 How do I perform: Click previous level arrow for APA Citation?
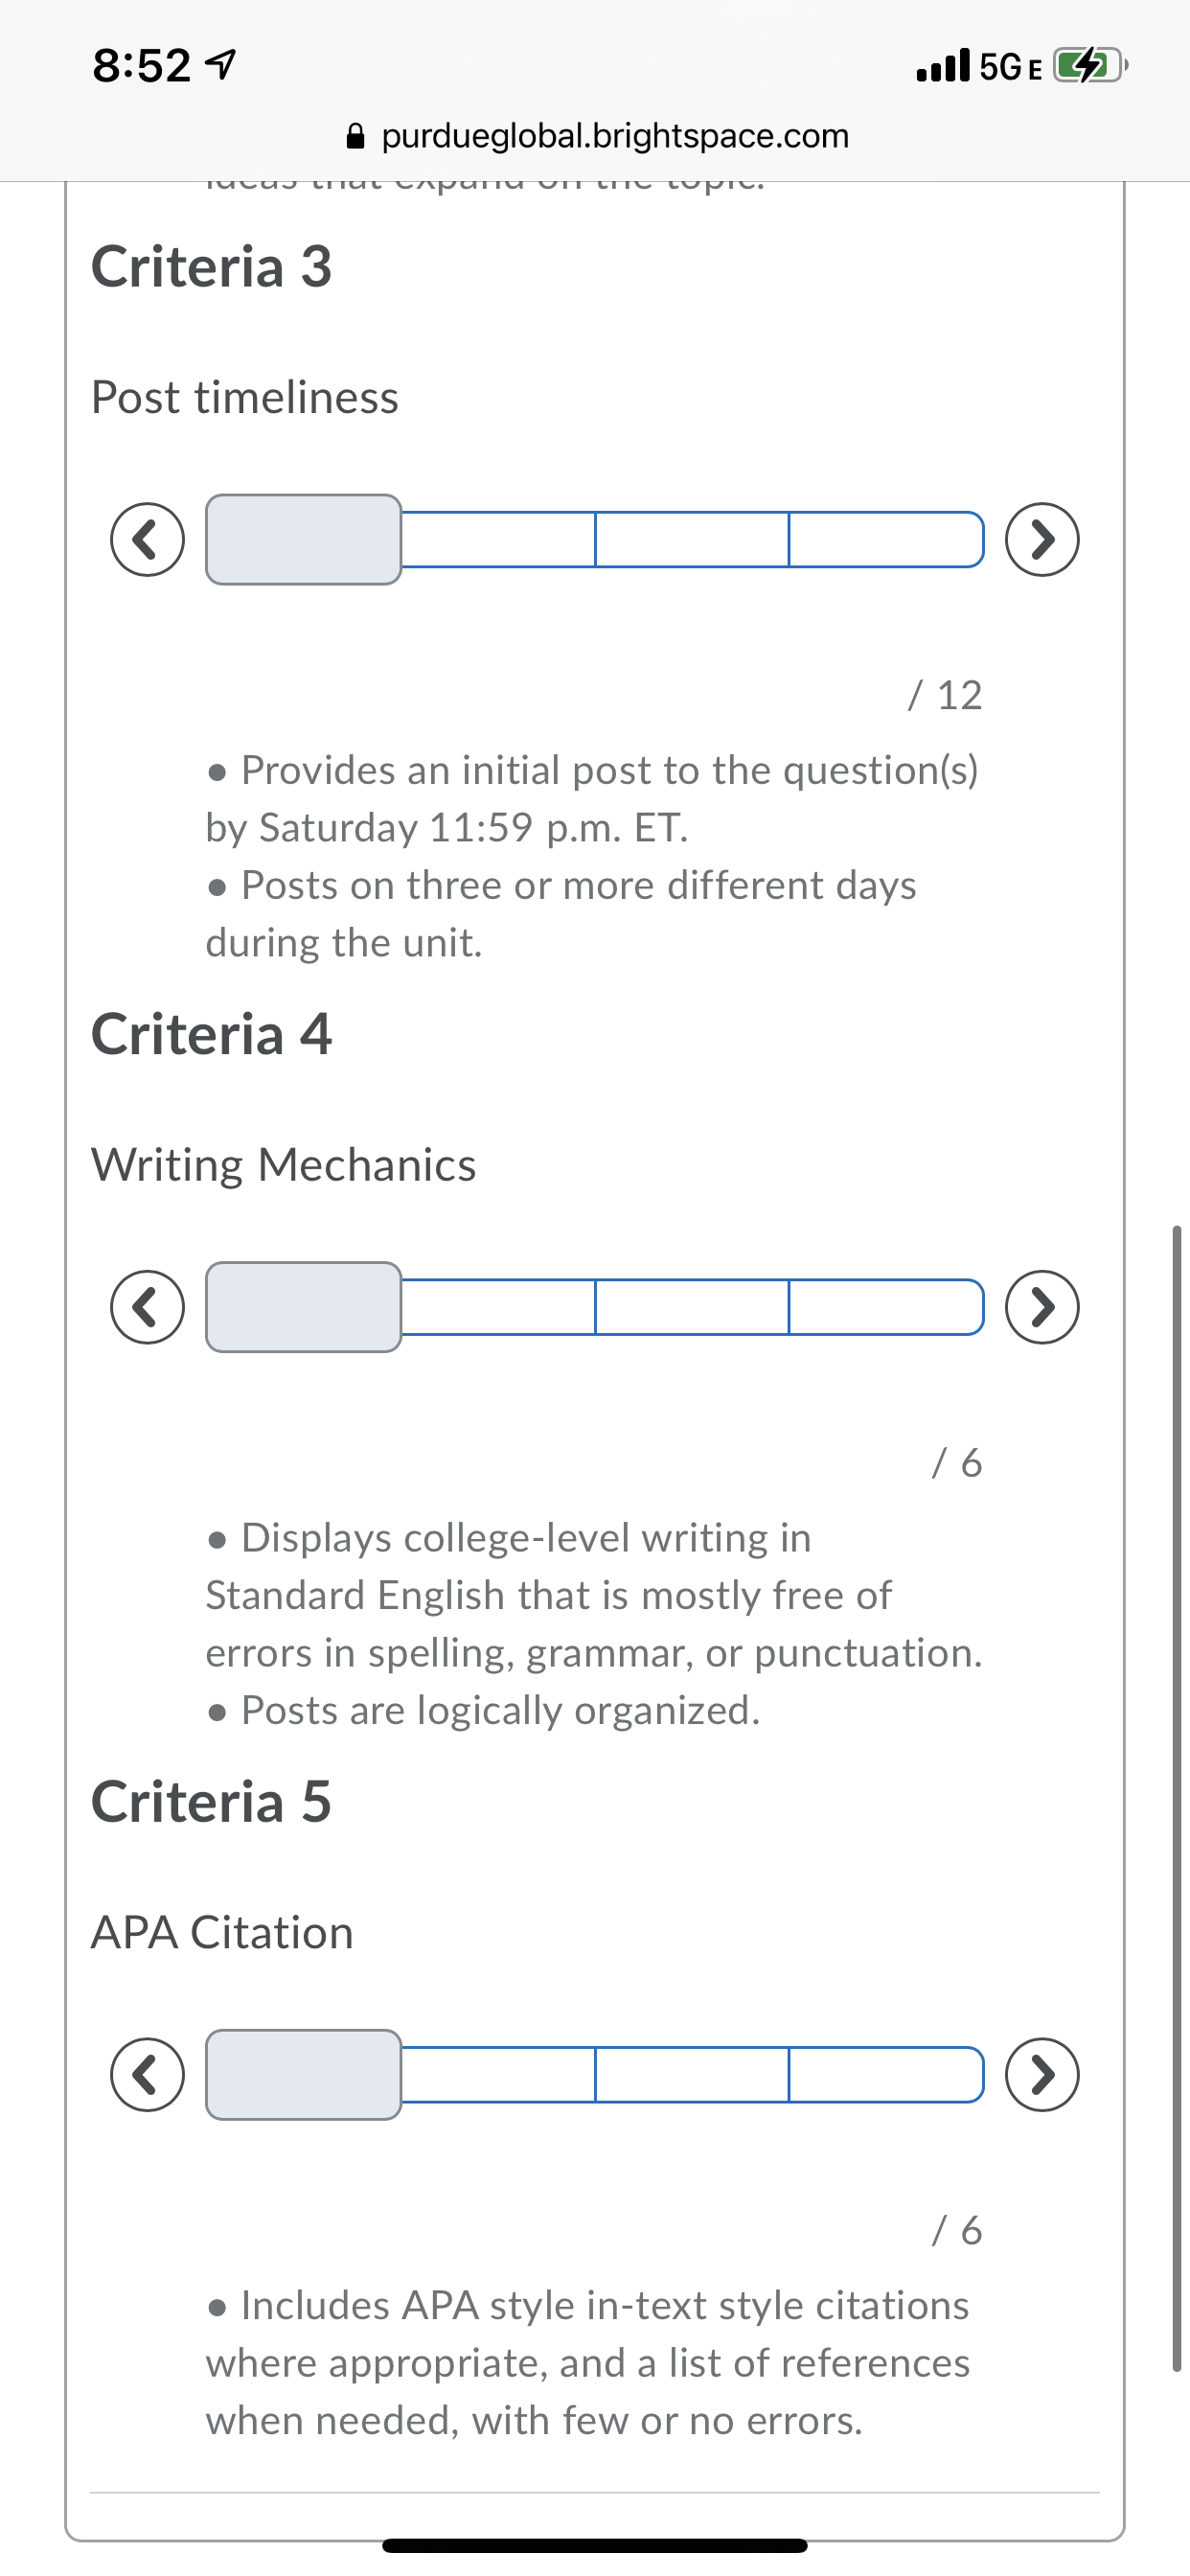tap(147, 2075)
